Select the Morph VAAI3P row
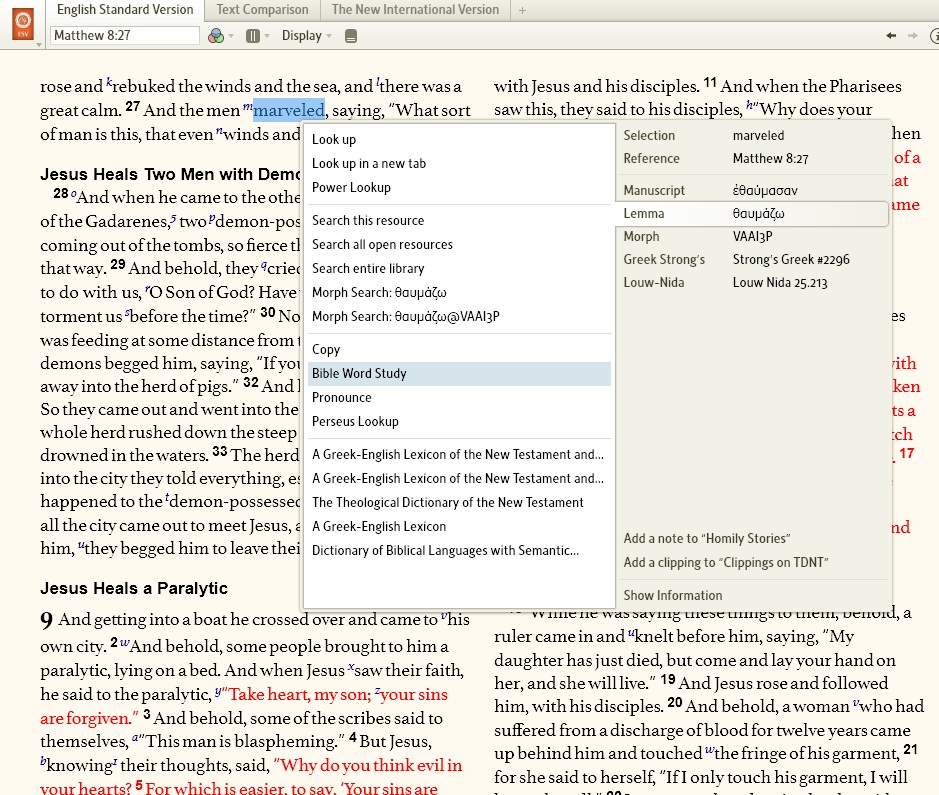 coord(753,236)
